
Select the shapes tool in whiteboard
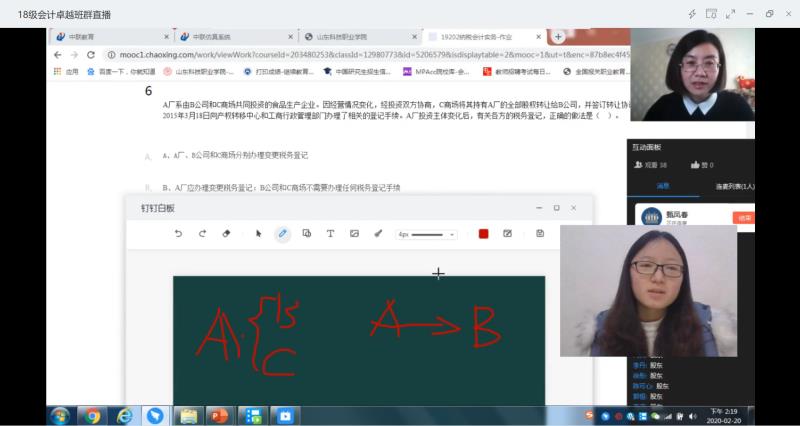click(306, 233)
